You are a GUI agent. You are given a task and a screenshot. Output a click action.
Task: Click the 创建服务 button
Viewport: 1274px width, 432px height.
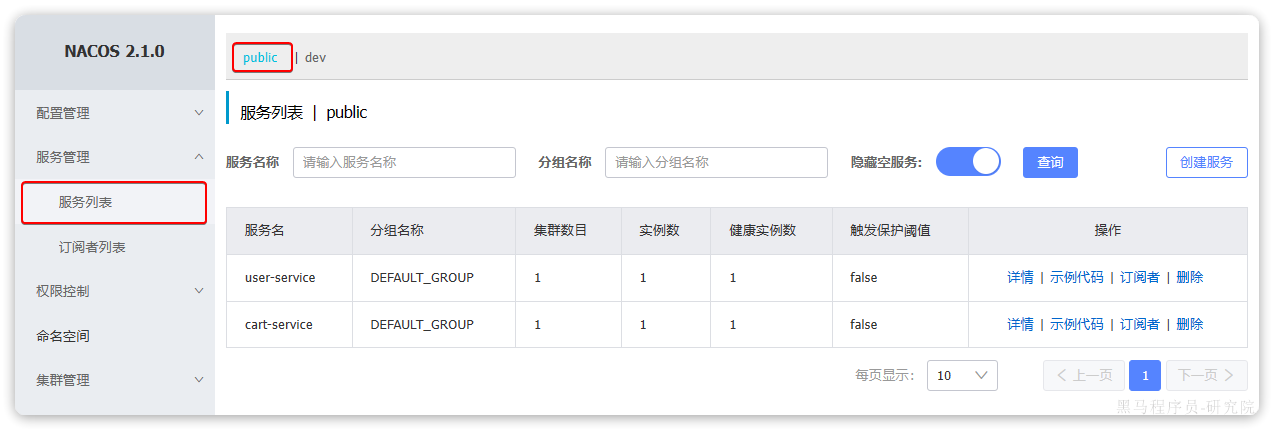tap(1206, 162)
